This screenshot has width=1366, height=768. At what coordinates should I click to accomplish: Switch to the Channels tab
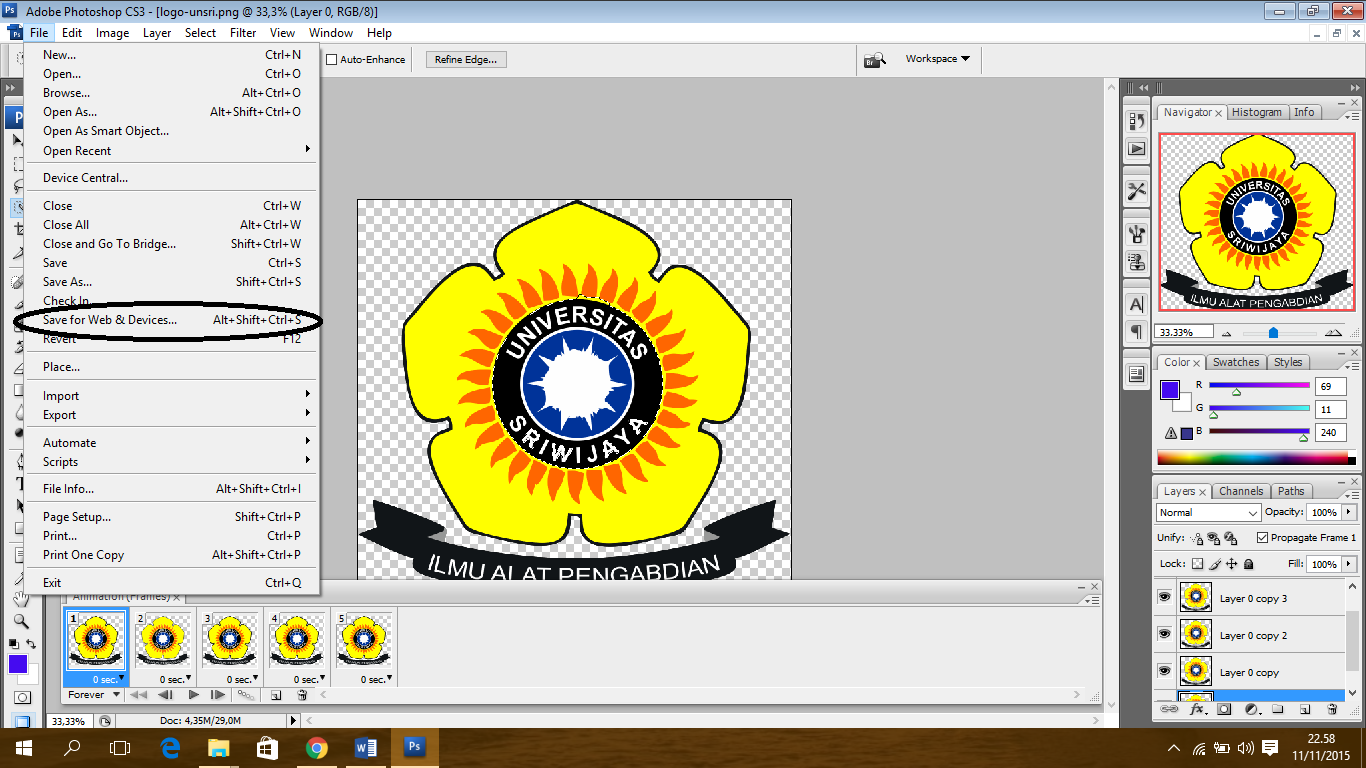pyautogui.click(x=1241, y=491)
